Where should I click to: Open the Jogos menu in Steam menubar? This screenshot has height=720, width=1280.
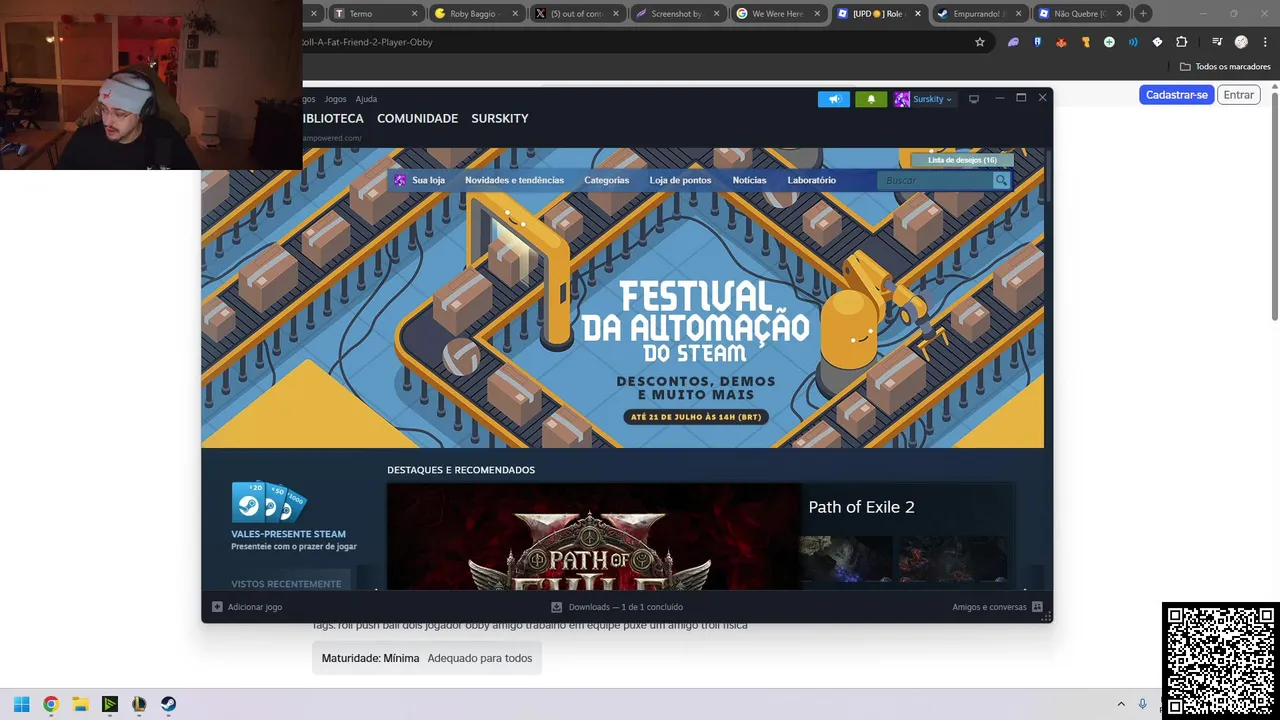pos(335,99)
